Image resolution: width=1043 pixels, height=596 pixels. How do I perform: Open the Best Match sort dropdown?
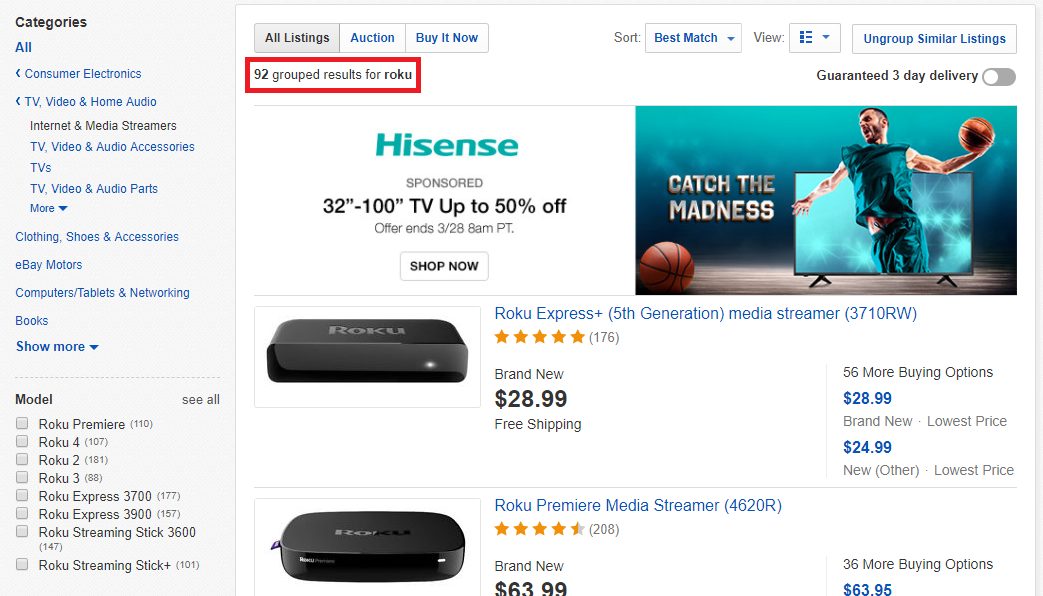click(x=694, y=38)
